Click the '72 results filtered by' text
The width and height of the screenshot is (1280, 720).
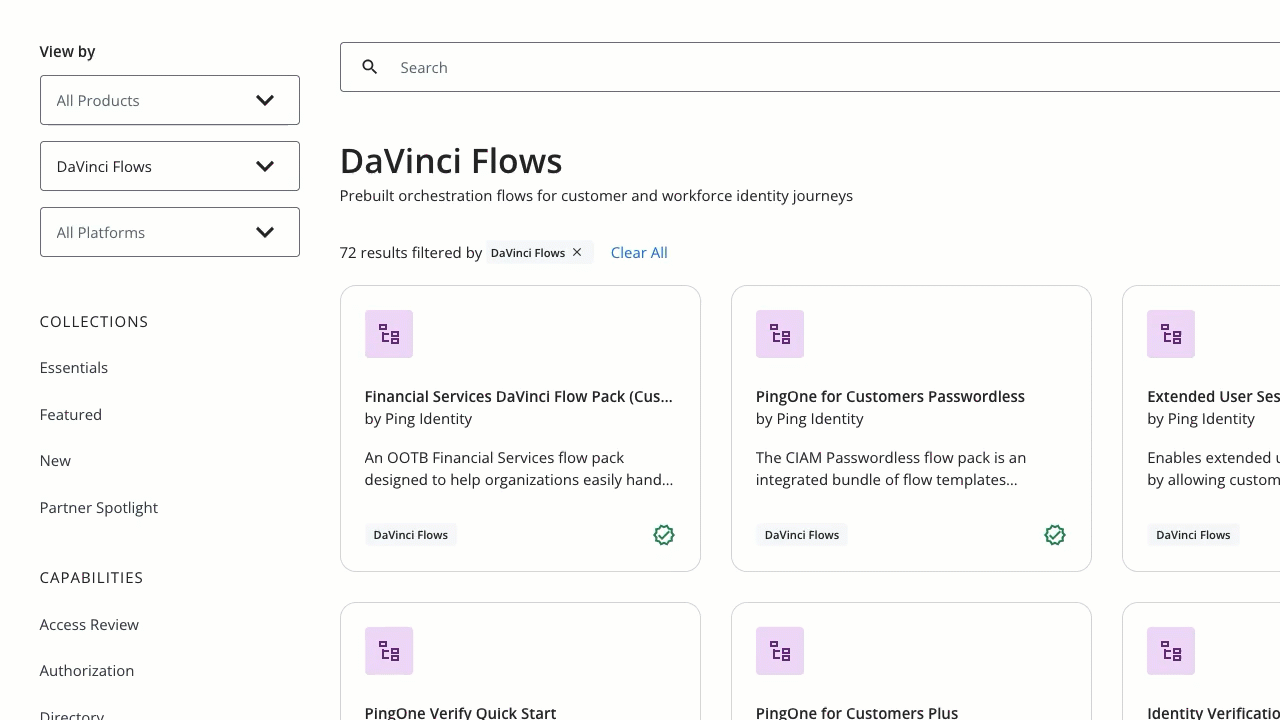411,252
